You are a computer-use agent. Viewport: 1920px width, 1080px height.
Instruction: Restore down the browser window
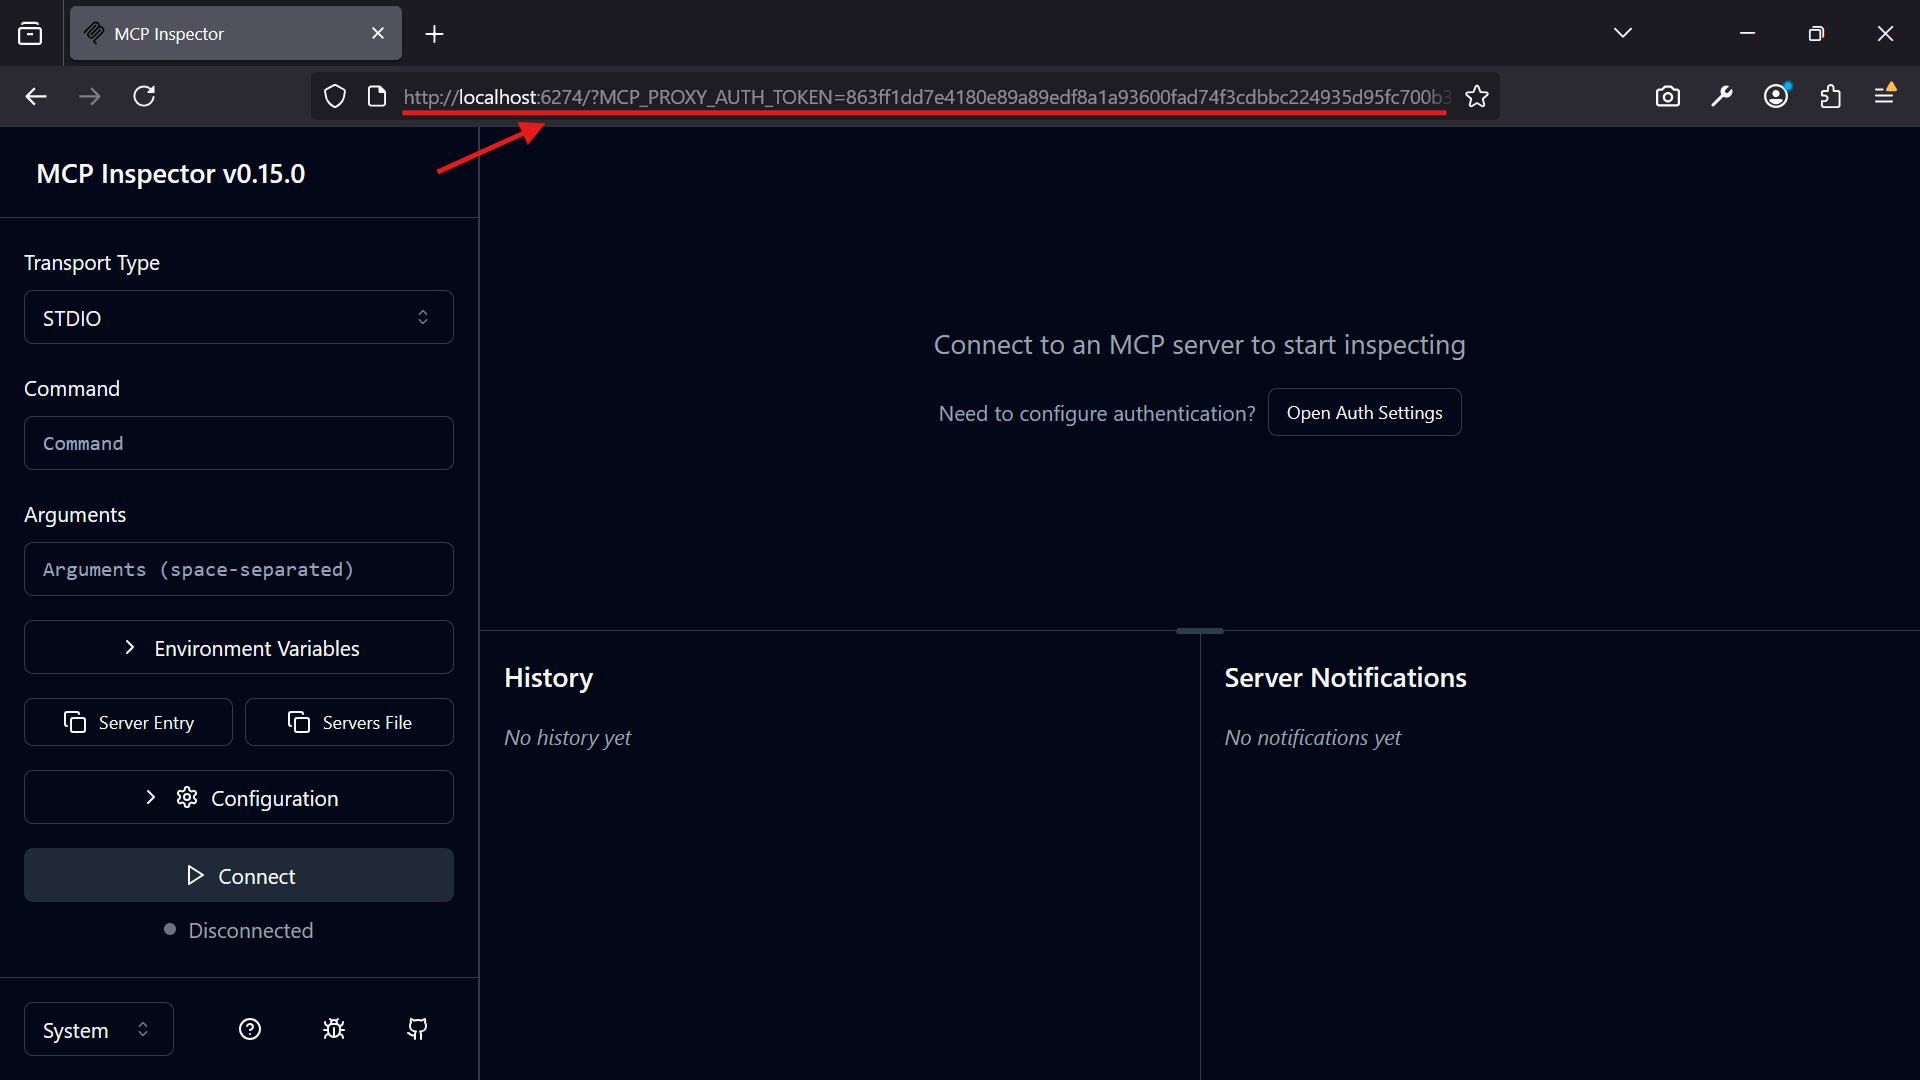pyautogui.click(x=1816, y=33)
